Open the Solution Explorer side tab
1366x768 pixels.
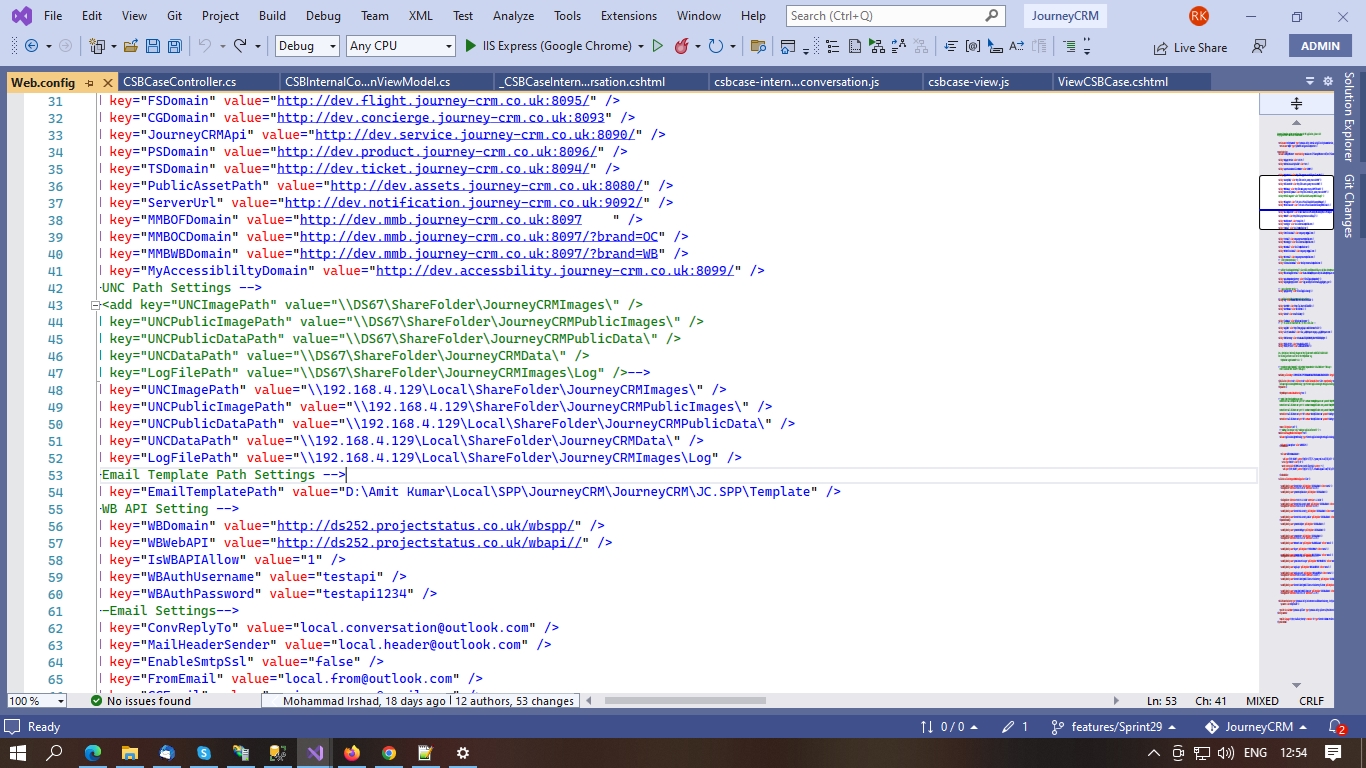pos(1349,116)
